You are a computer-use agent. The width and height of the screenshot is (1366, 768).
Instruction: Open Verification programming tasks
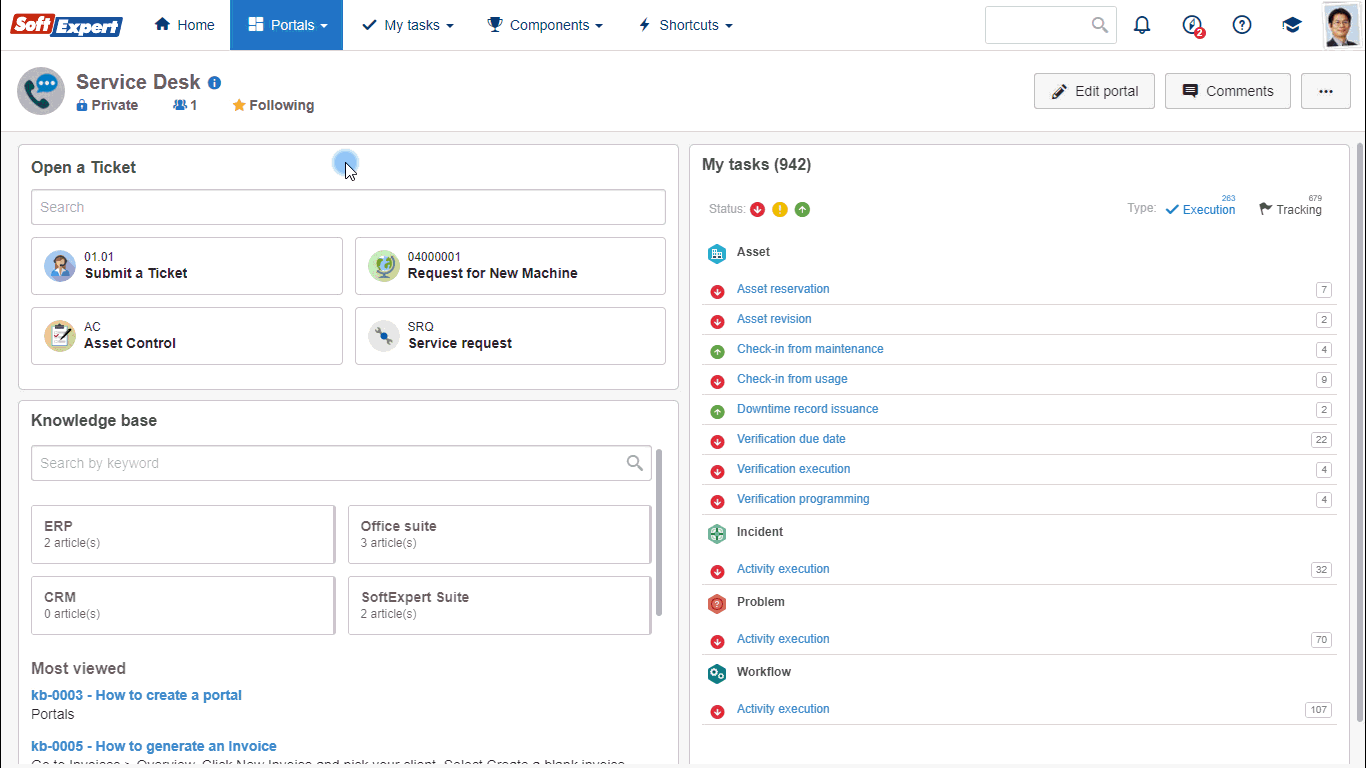[x=803, y=499]
